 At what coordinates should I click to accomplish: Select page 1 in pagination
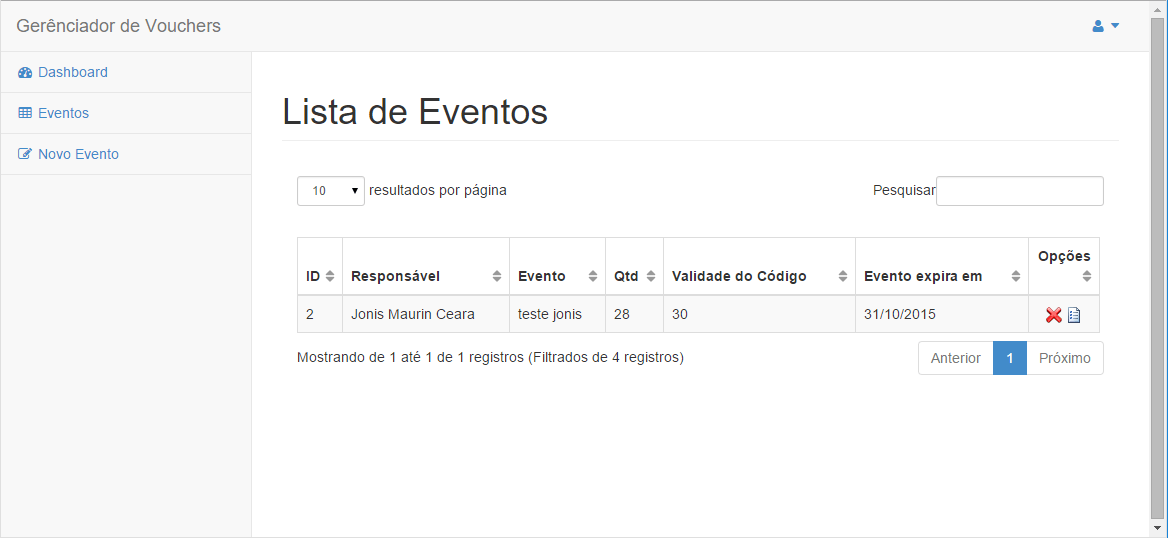click(1010, 358)
